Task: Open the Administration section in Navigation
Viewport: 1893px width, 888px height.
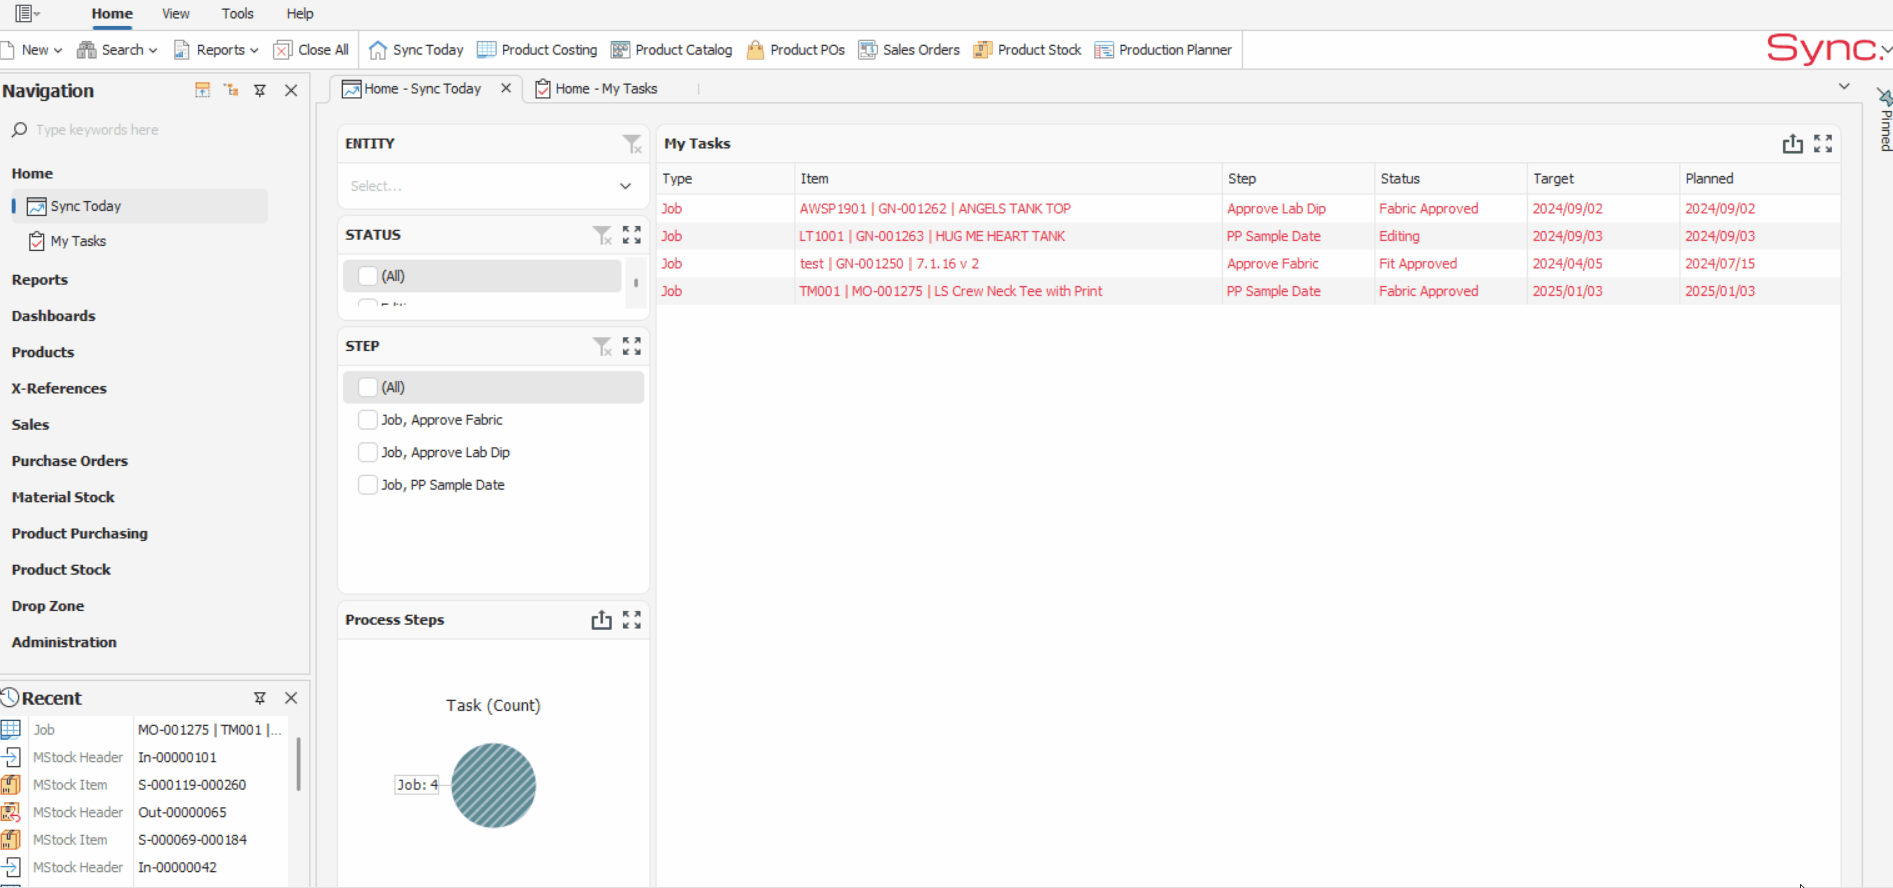Action: coord(64,642)
